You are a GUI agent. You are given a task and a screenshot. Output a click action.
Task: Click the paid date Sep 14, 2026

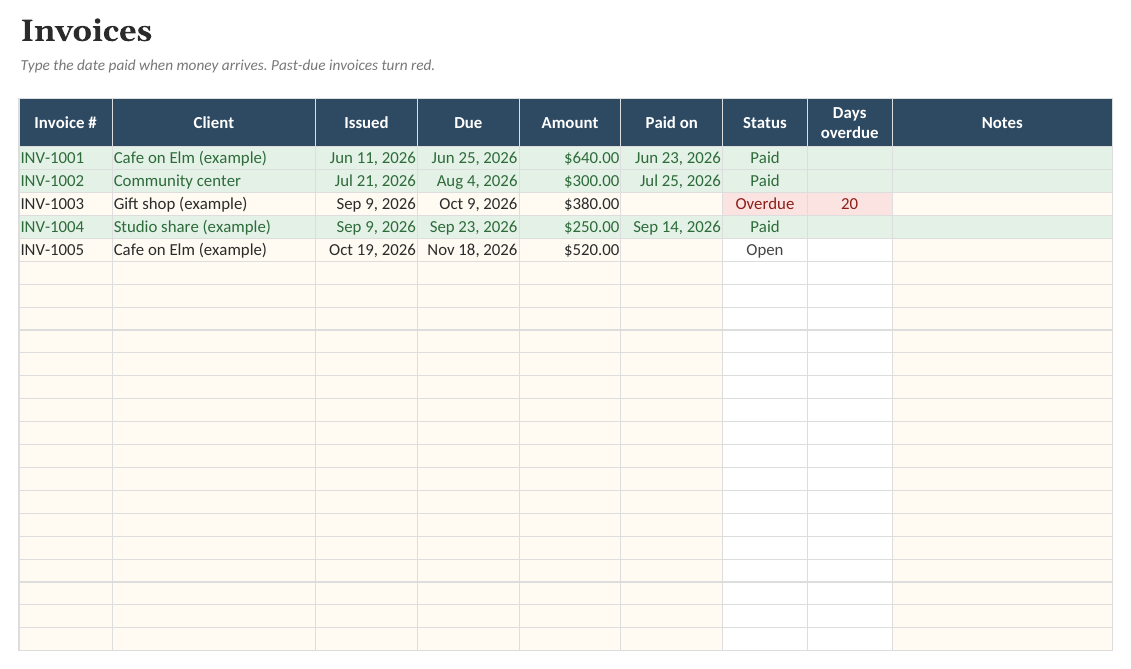click(672, 227)
